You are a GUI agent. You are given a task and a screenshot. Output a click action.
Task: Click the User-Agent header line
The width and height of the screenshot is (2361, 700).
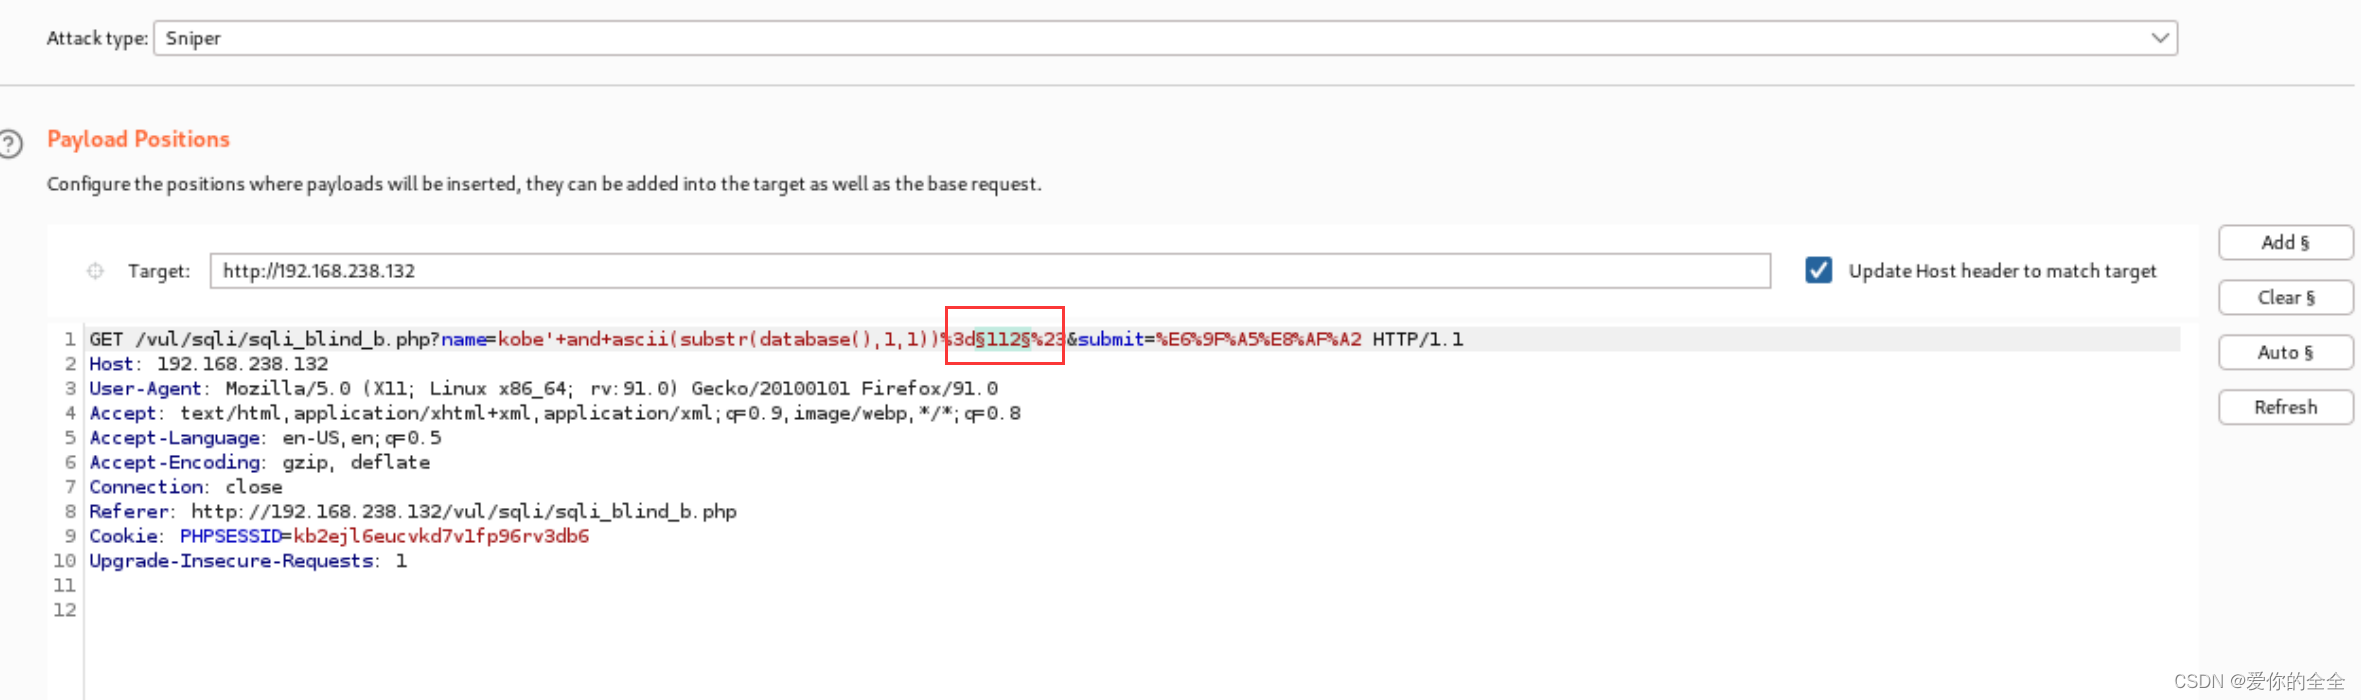(x=544, y=388)
